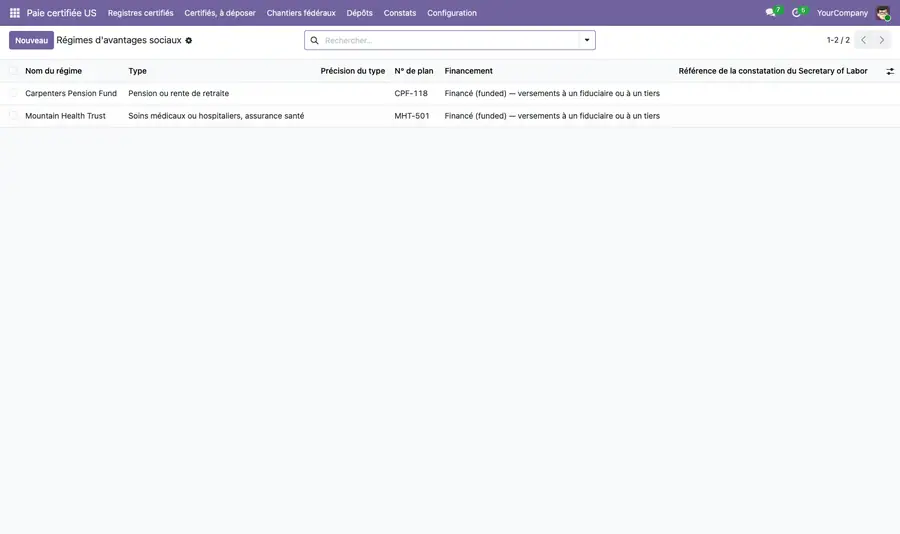Open the Configuration menu
900x534 pixels.
452,13
